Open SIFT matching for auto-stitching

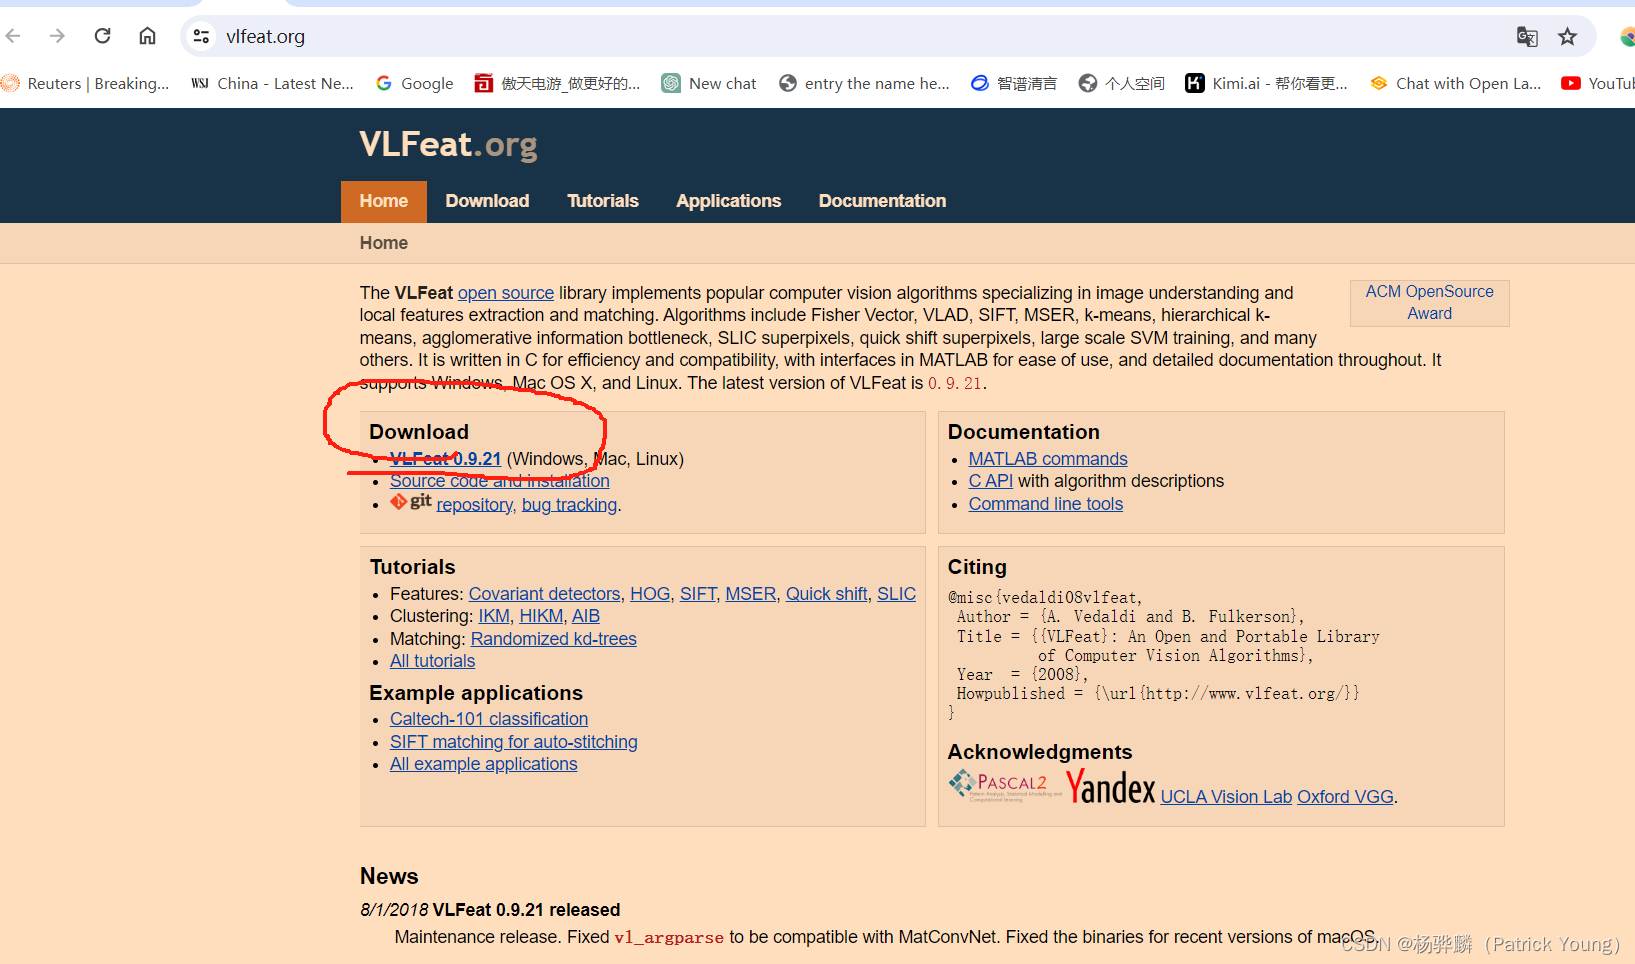pos(514,742)
